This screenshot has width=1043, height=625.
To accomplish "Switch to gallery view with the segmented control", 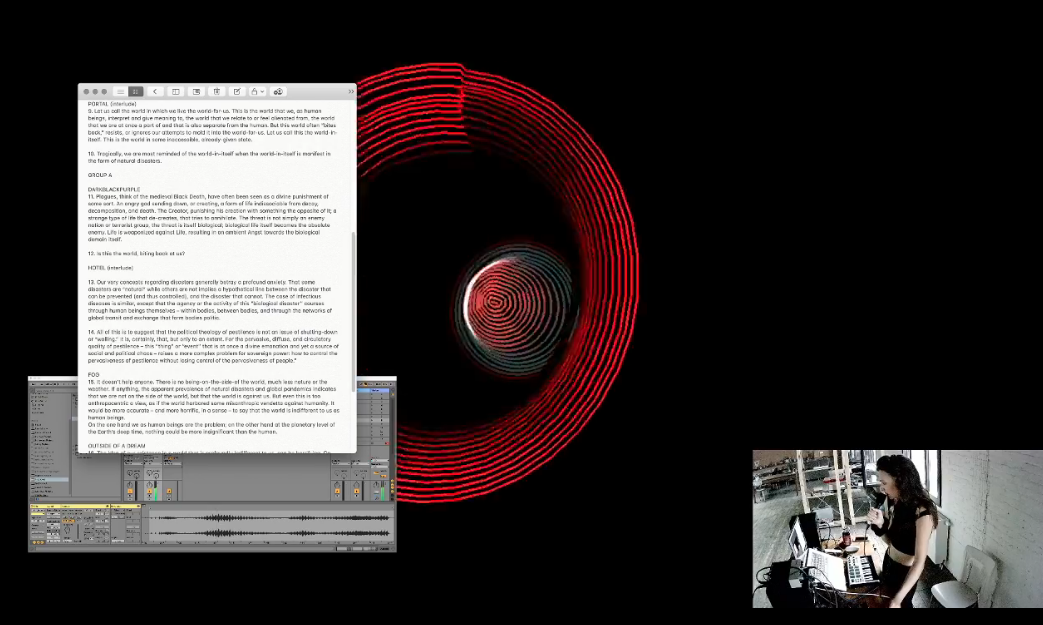I will tap(137, 90).
